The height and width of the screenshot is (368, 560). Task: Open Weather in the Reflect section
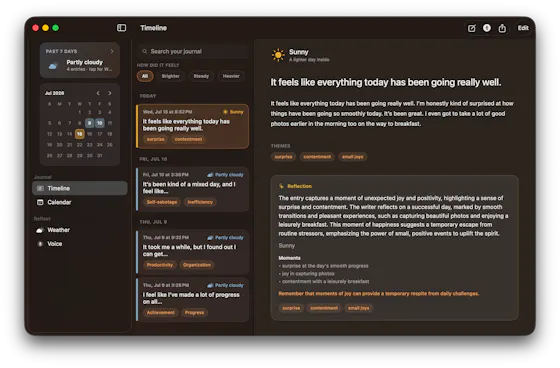pos(80,230)
